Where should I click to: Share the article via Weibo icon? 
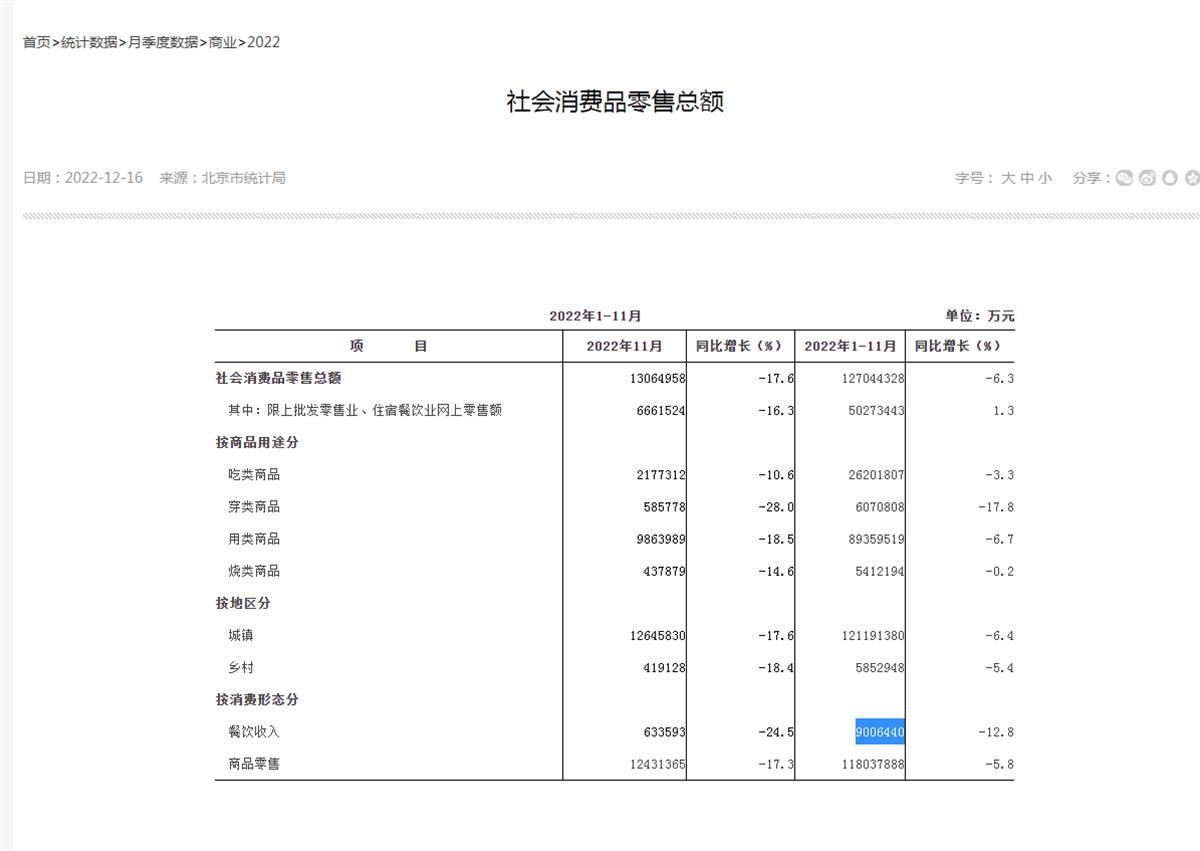pyautogui.click(x=1147, y=178)
